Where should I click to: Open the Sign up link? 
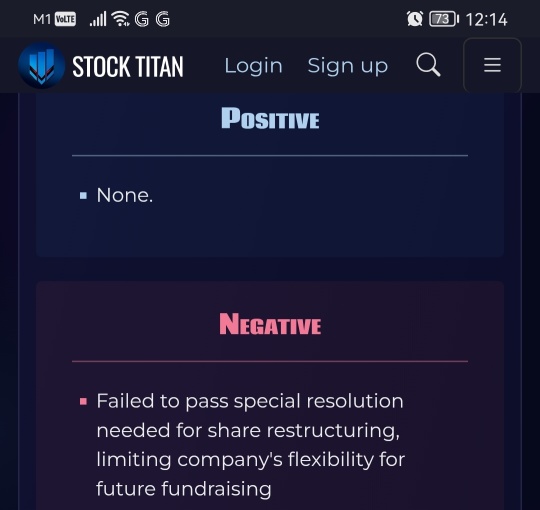point(348,66)
